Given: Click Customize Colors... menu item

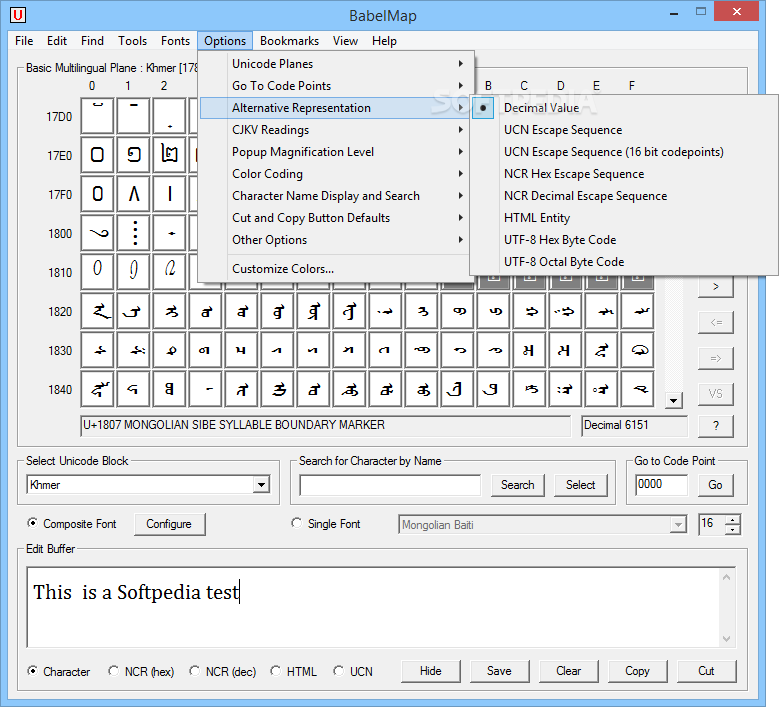Looking at the screenshot, I should (336, 268).
